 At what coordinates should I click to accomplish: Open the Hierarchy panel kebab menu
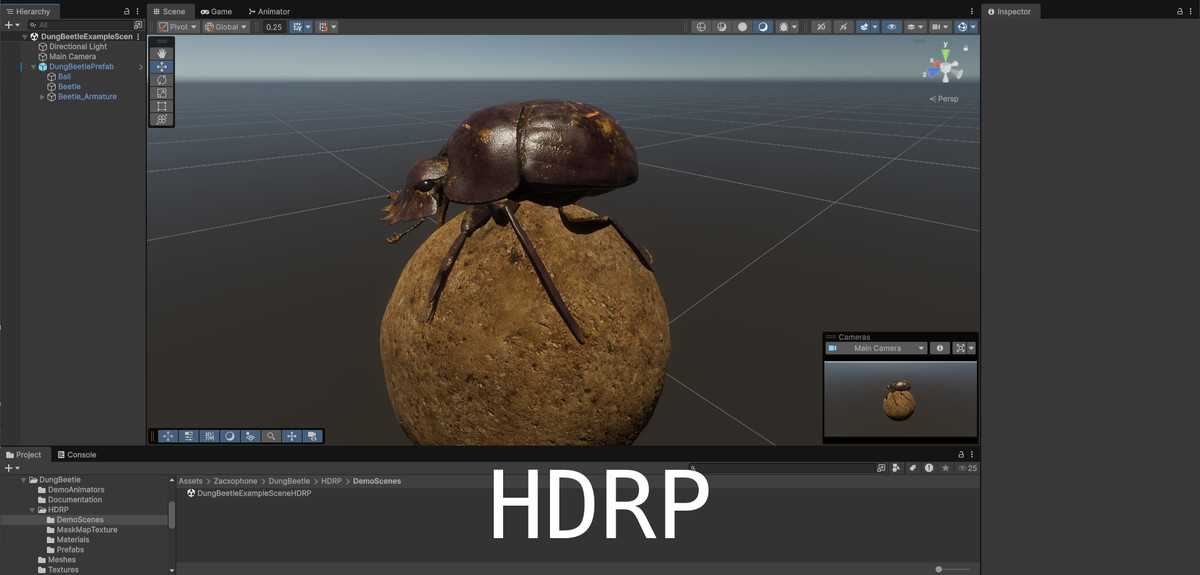click(138, 11)
